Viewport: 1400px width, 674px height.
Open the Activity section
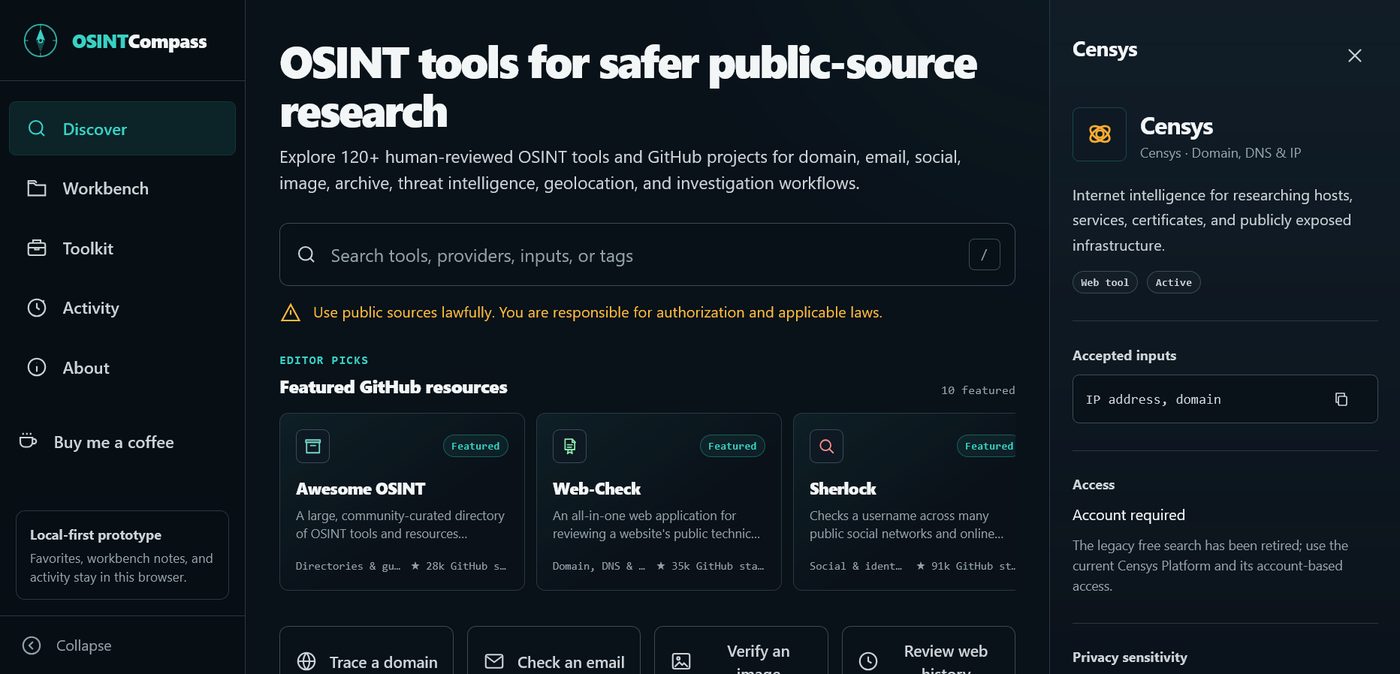click(x=122, y=308)
